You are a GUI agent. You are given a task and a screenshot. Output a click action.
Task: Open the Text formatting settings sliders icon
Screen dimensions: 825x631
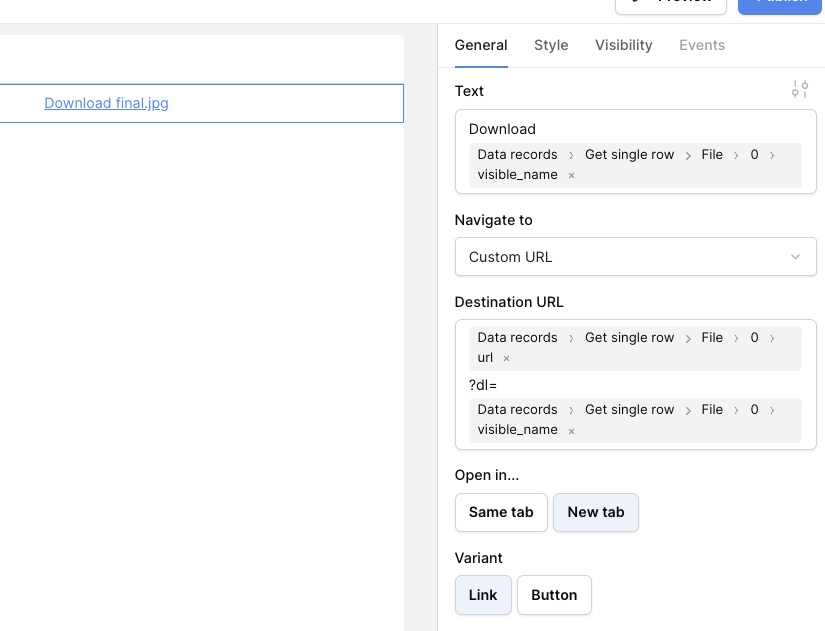coord(799,90)
